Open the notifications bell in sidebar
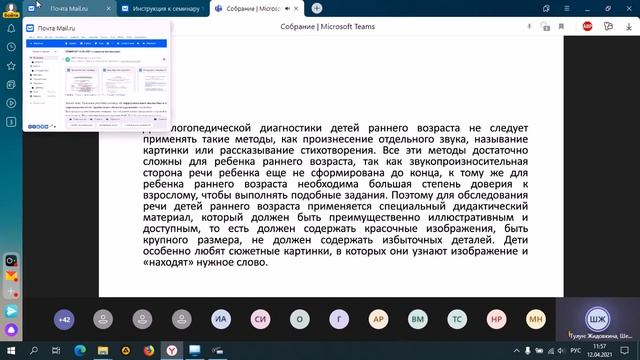The height and width of the screenshot is (360, 640). tap(11, 28)
